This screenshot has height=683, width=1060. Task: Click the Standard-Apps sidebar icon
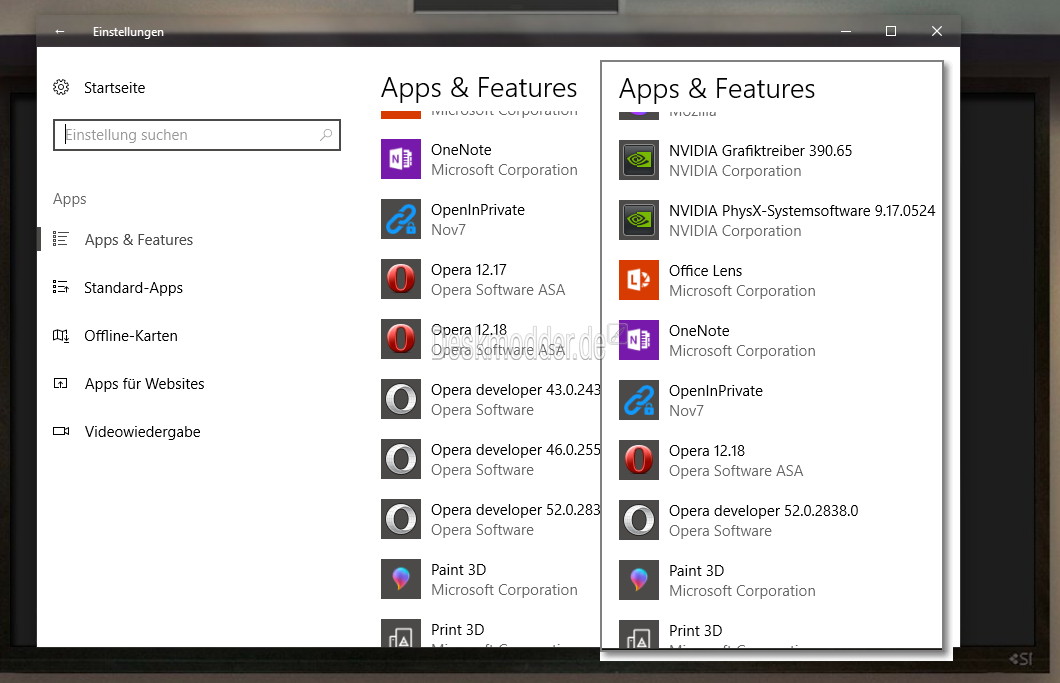click(x=61, y=287)
